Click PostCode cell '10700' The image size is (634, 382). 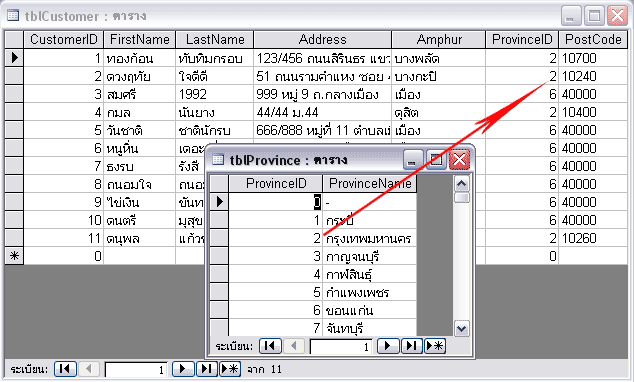click(x=593, y=58)
